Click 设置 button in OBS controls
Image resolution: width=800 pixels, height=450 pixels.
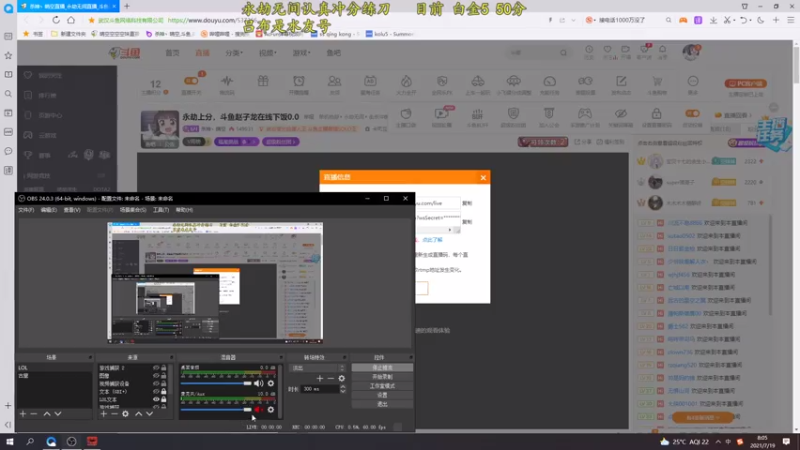coord(382,395)
